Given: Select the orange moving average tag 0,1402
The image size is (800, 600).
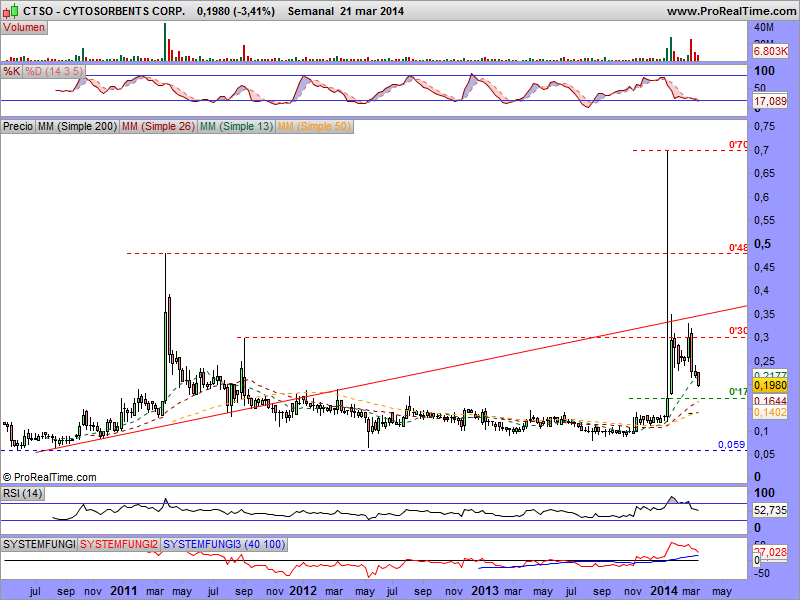Looking at the screenshot, I should point(770,412).
